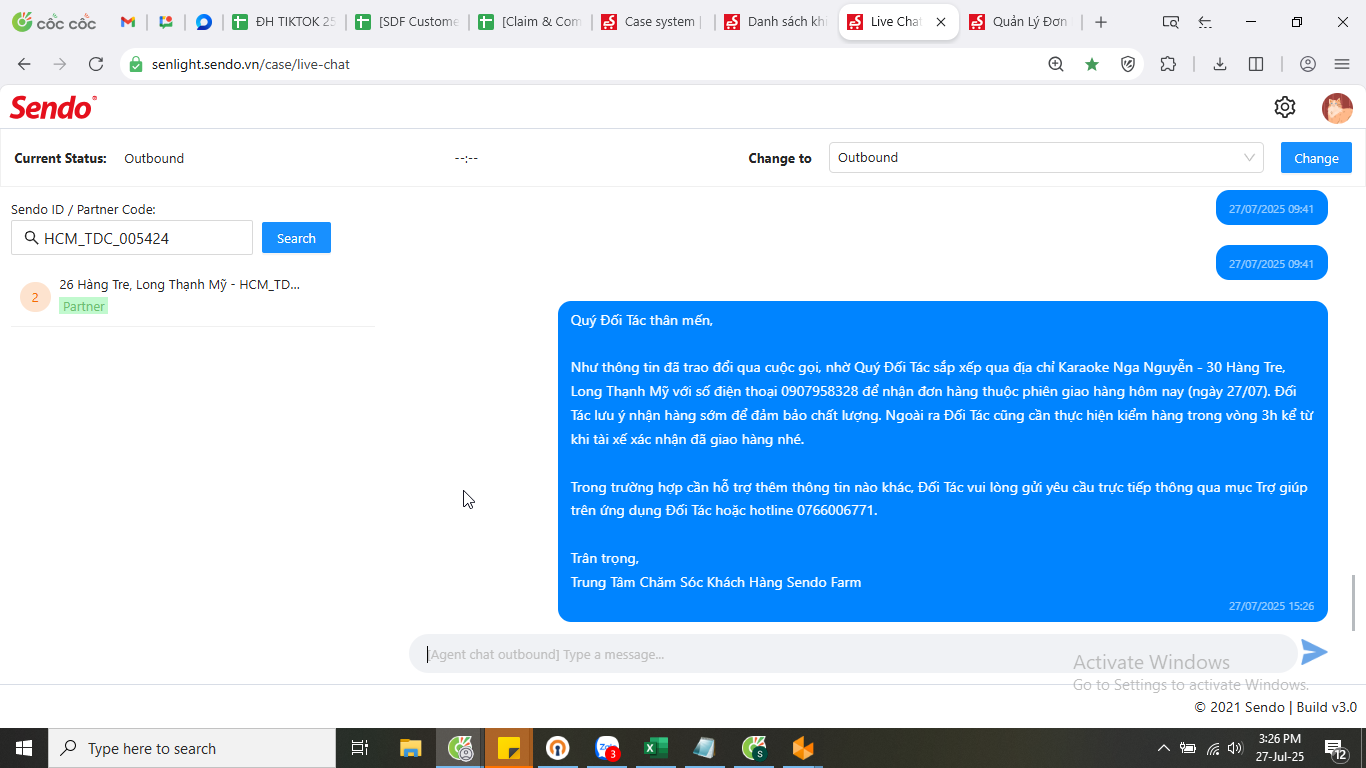
Task: Open the user avatar in the Sendo header
Action: point(1337,108)
